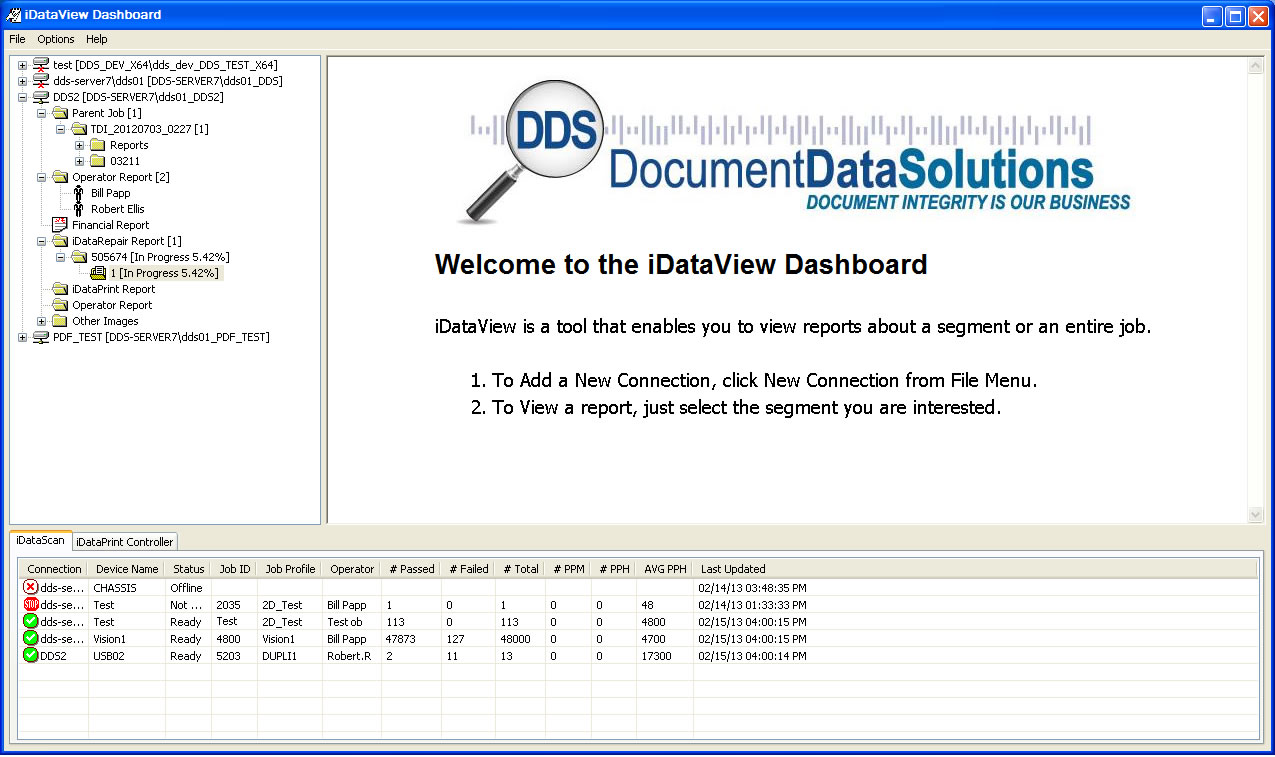
Task: Open the Options menu
Action: tap(56, 39)
